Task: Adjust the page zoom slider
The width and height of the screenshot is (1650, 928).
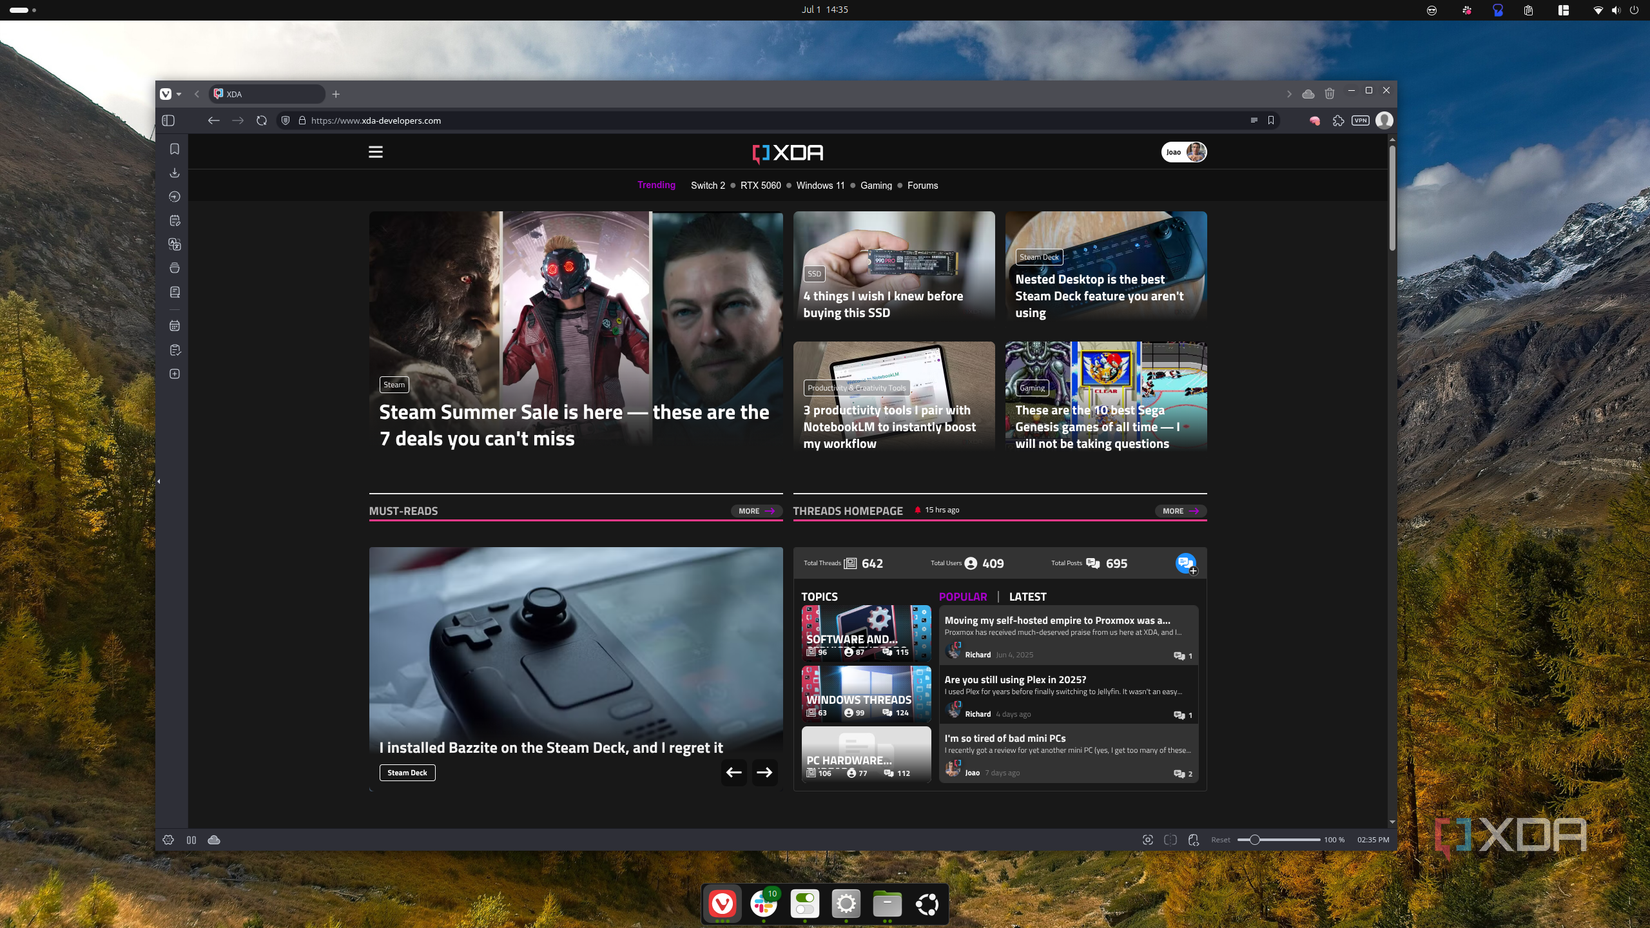Action: pyautogui.click(x=1253, y=840)
